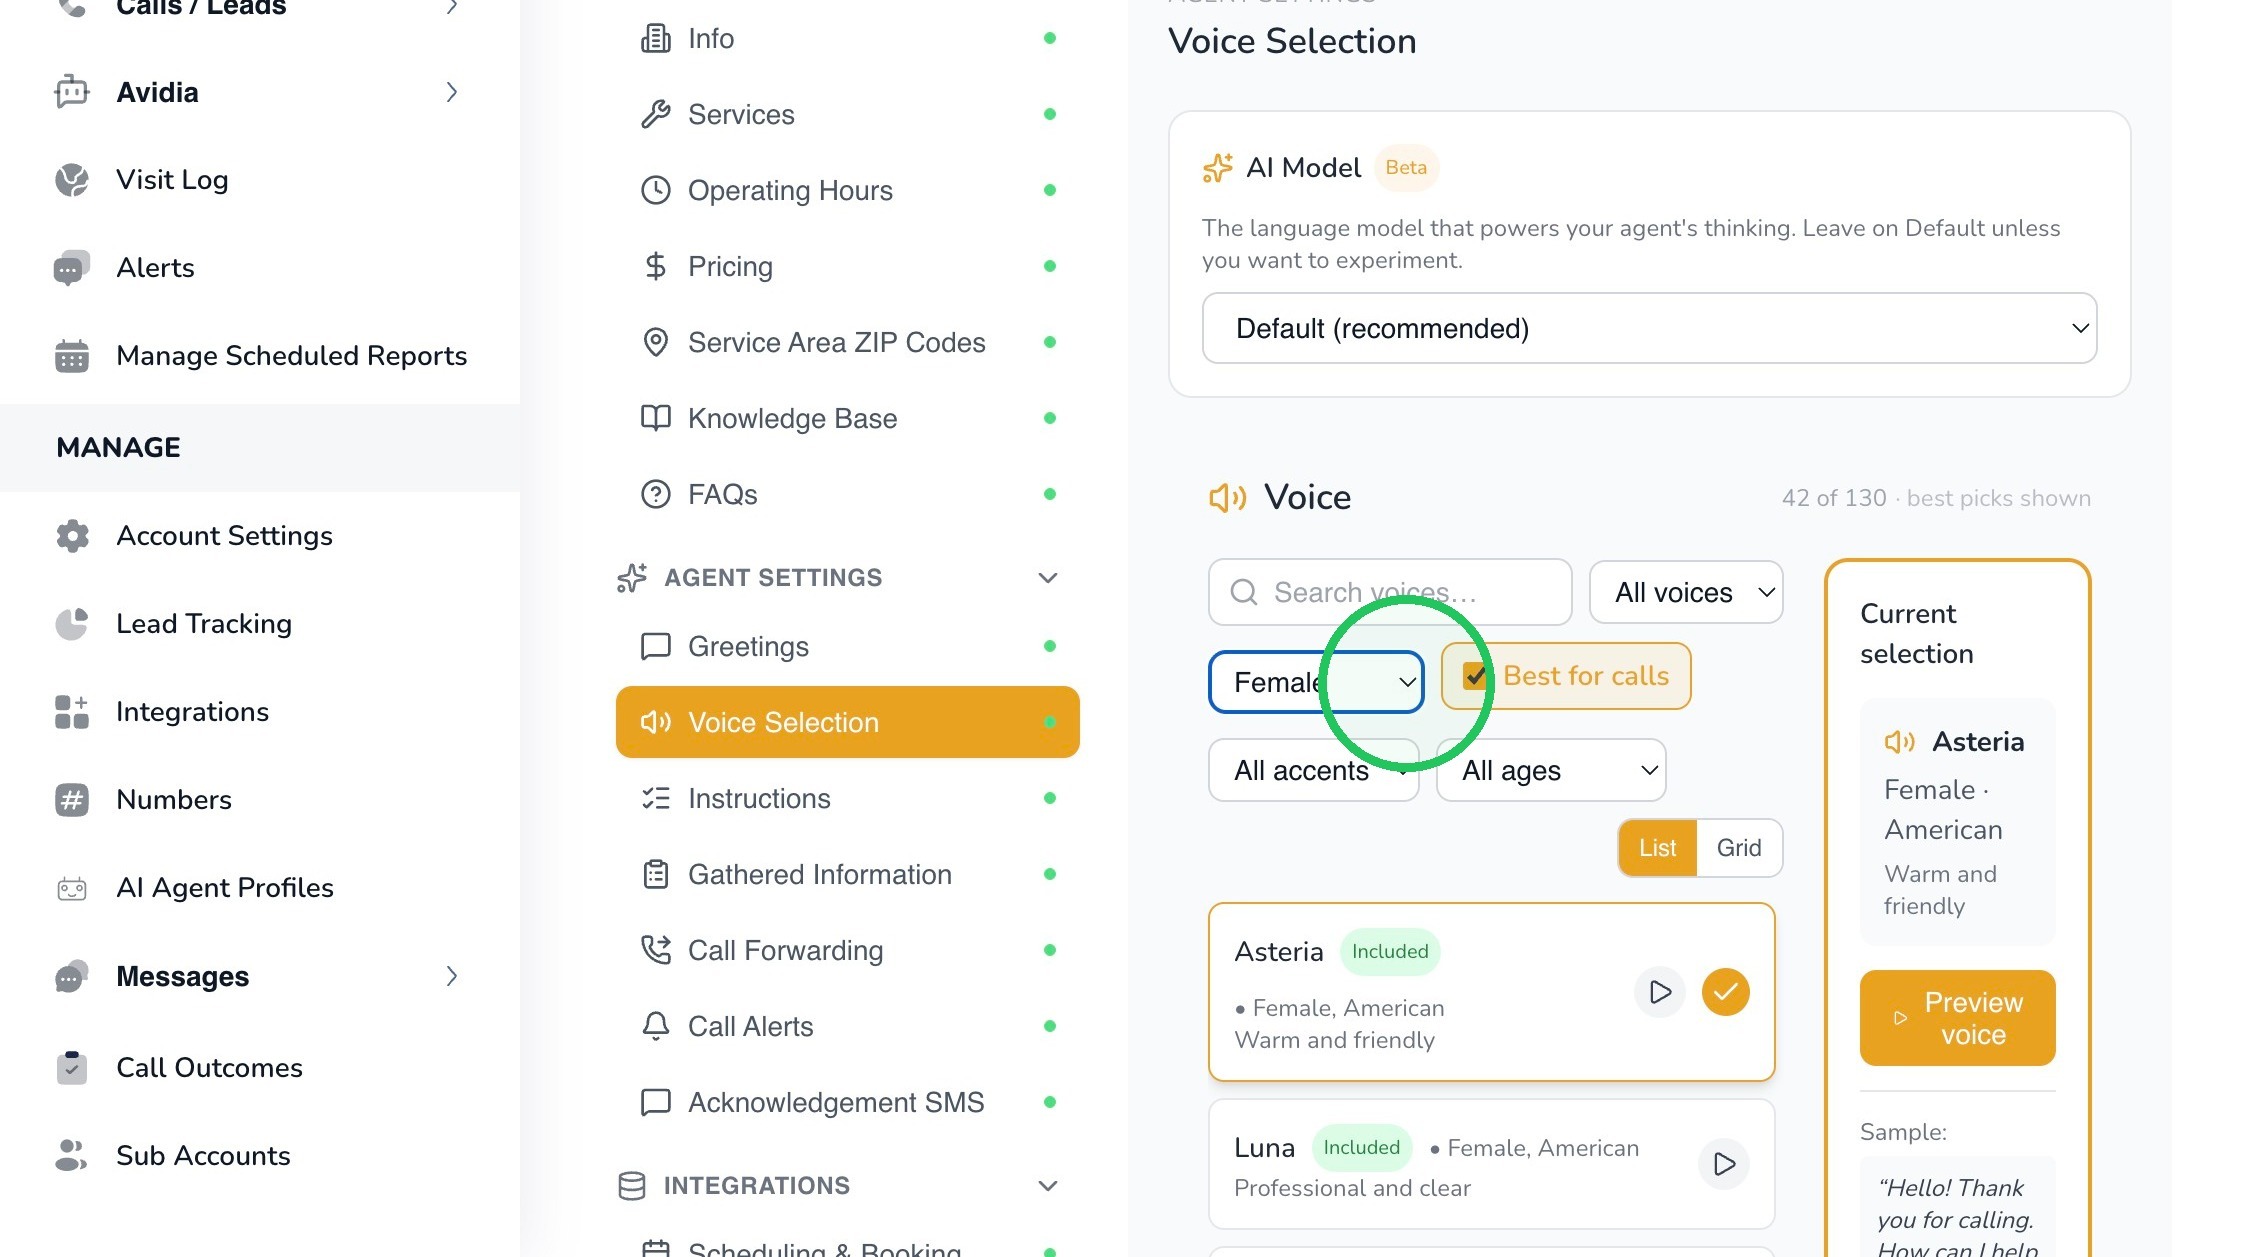Open the All accents dropdown
This screenshot has height=1257, width=2252.
click(x=1313, y=770)
